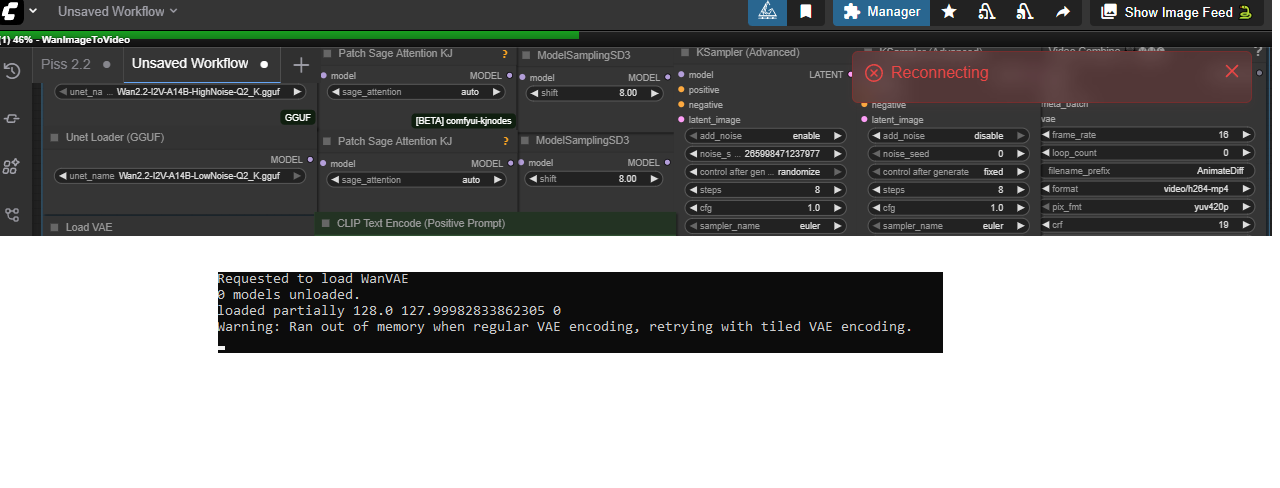
Task: Click the crf value field showing 19
Action: pyautogui.click(x=1148, y=225)
